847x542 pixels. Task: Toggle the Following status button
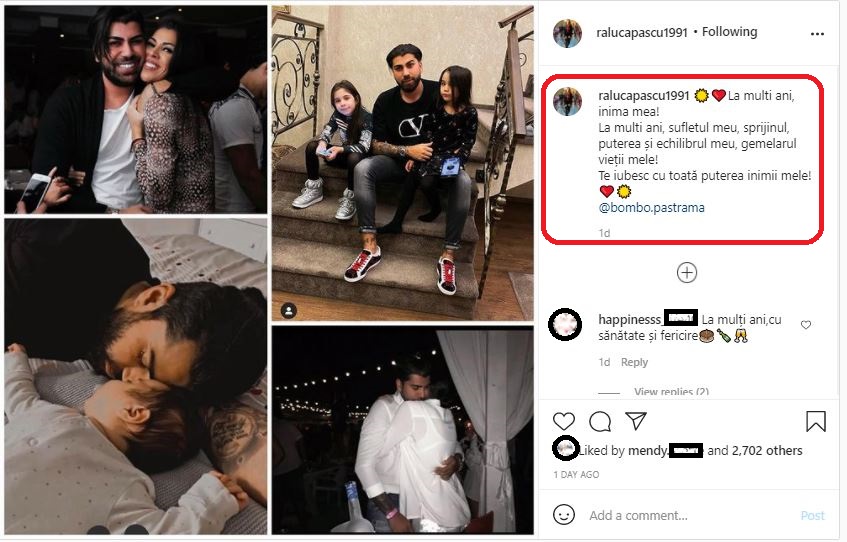[x=729, y=32]
